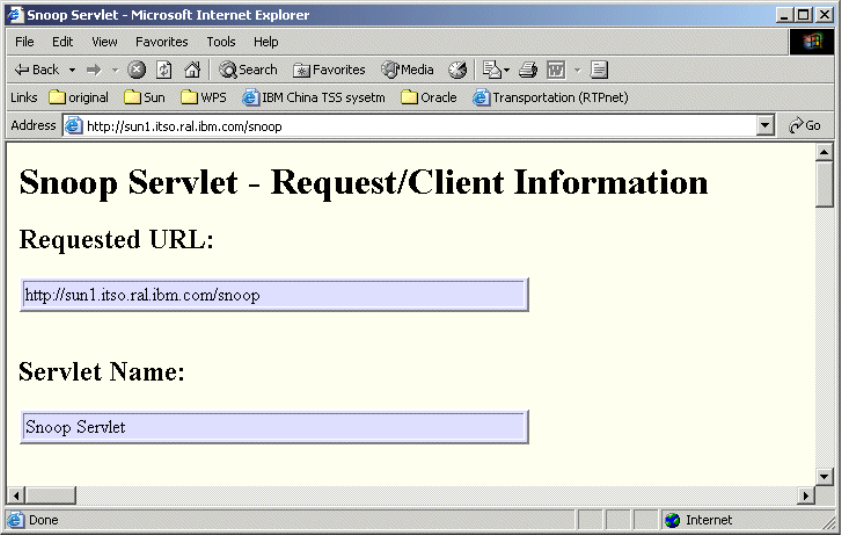This screenshot has width=841, height=535.
Task: Open the Favorites menu in menu bar
Action: [162, 42]
